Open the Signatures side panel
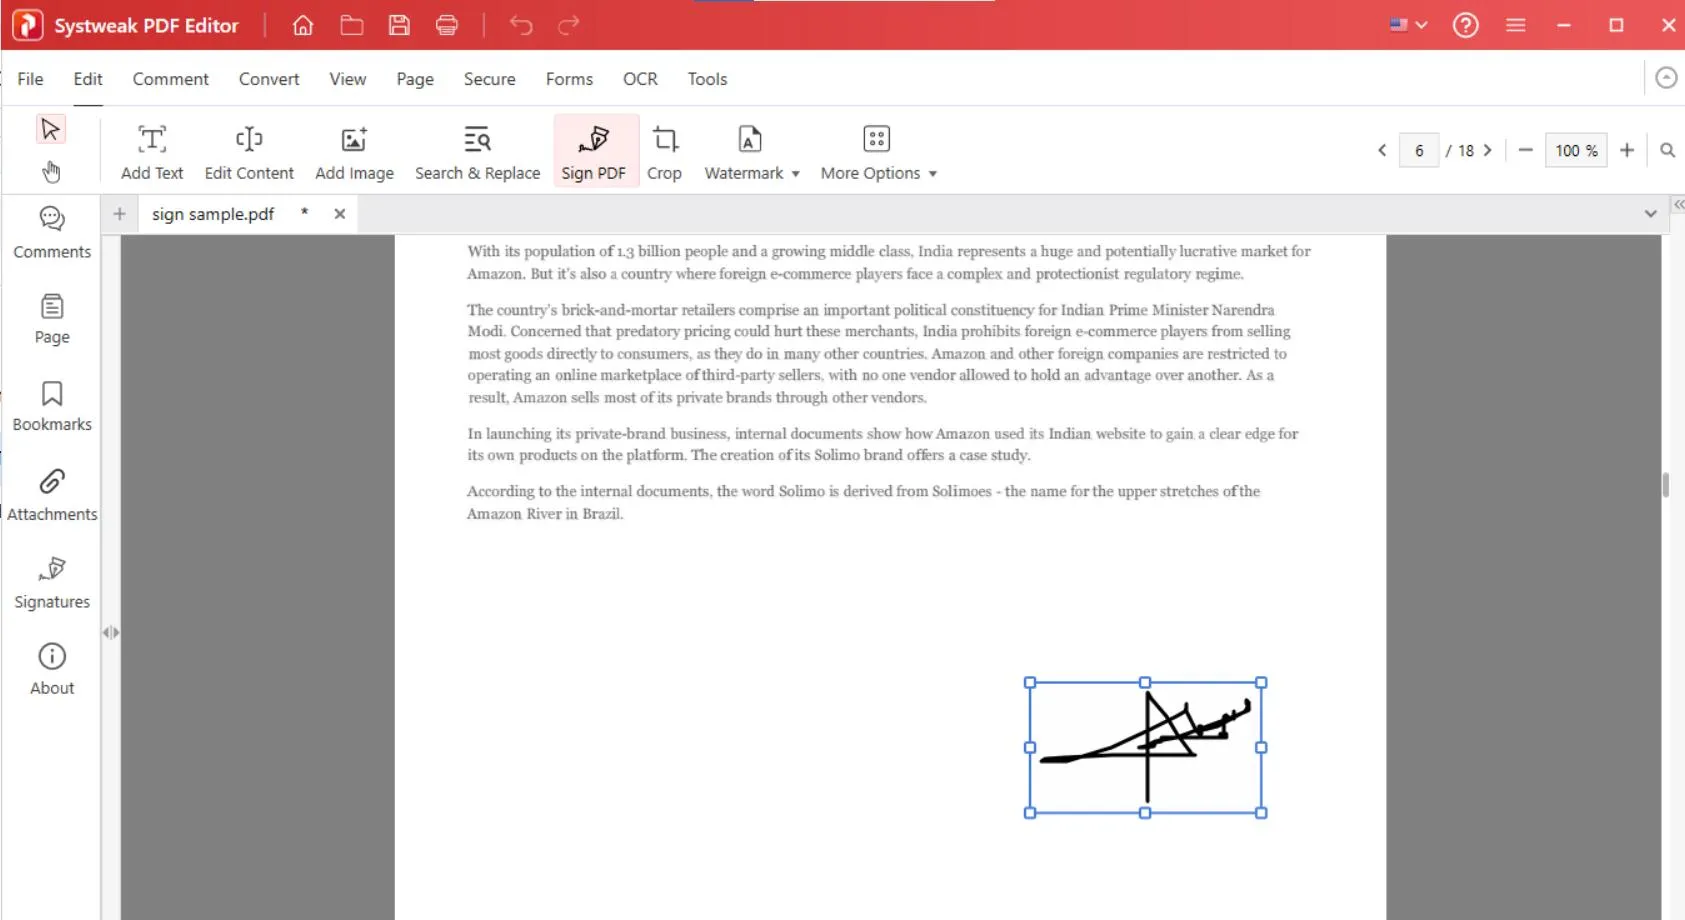This screenshot has height=920, width=1685. coord(52,582)
